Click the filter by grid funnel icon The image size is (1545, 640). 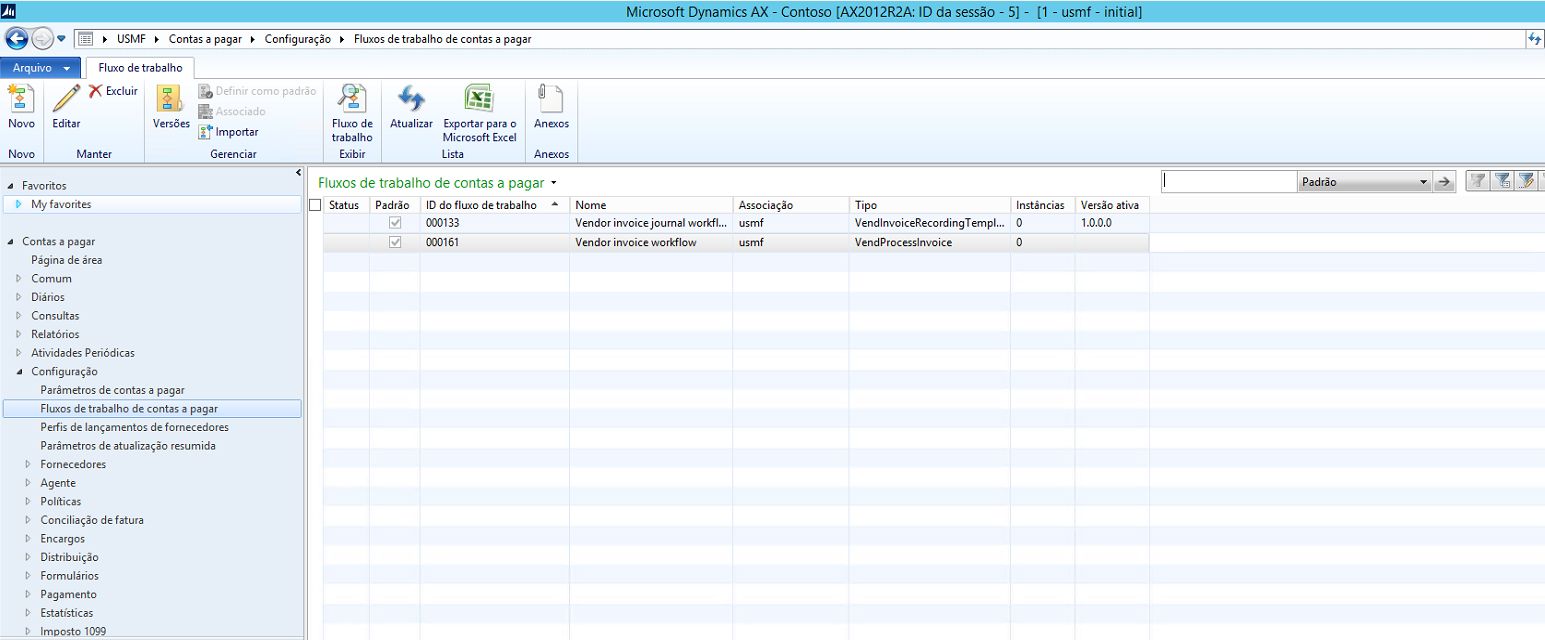[1502, 181]
